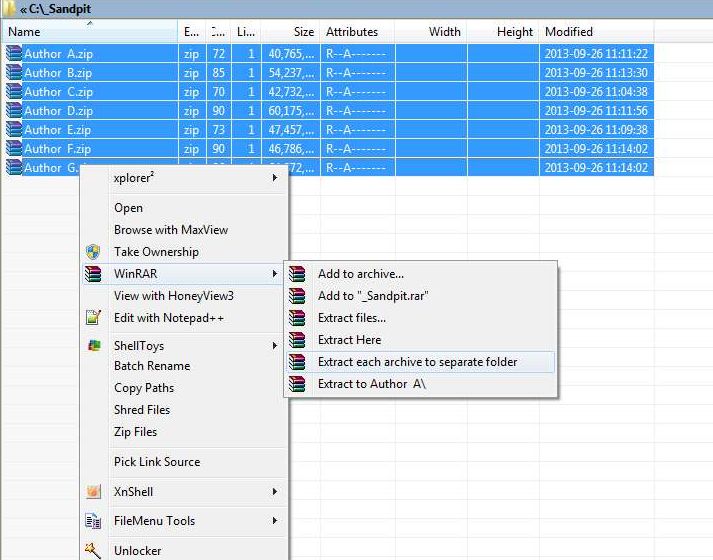Choose Extract Here option
Screen dimensions: 713x560
tap(350, 340)
